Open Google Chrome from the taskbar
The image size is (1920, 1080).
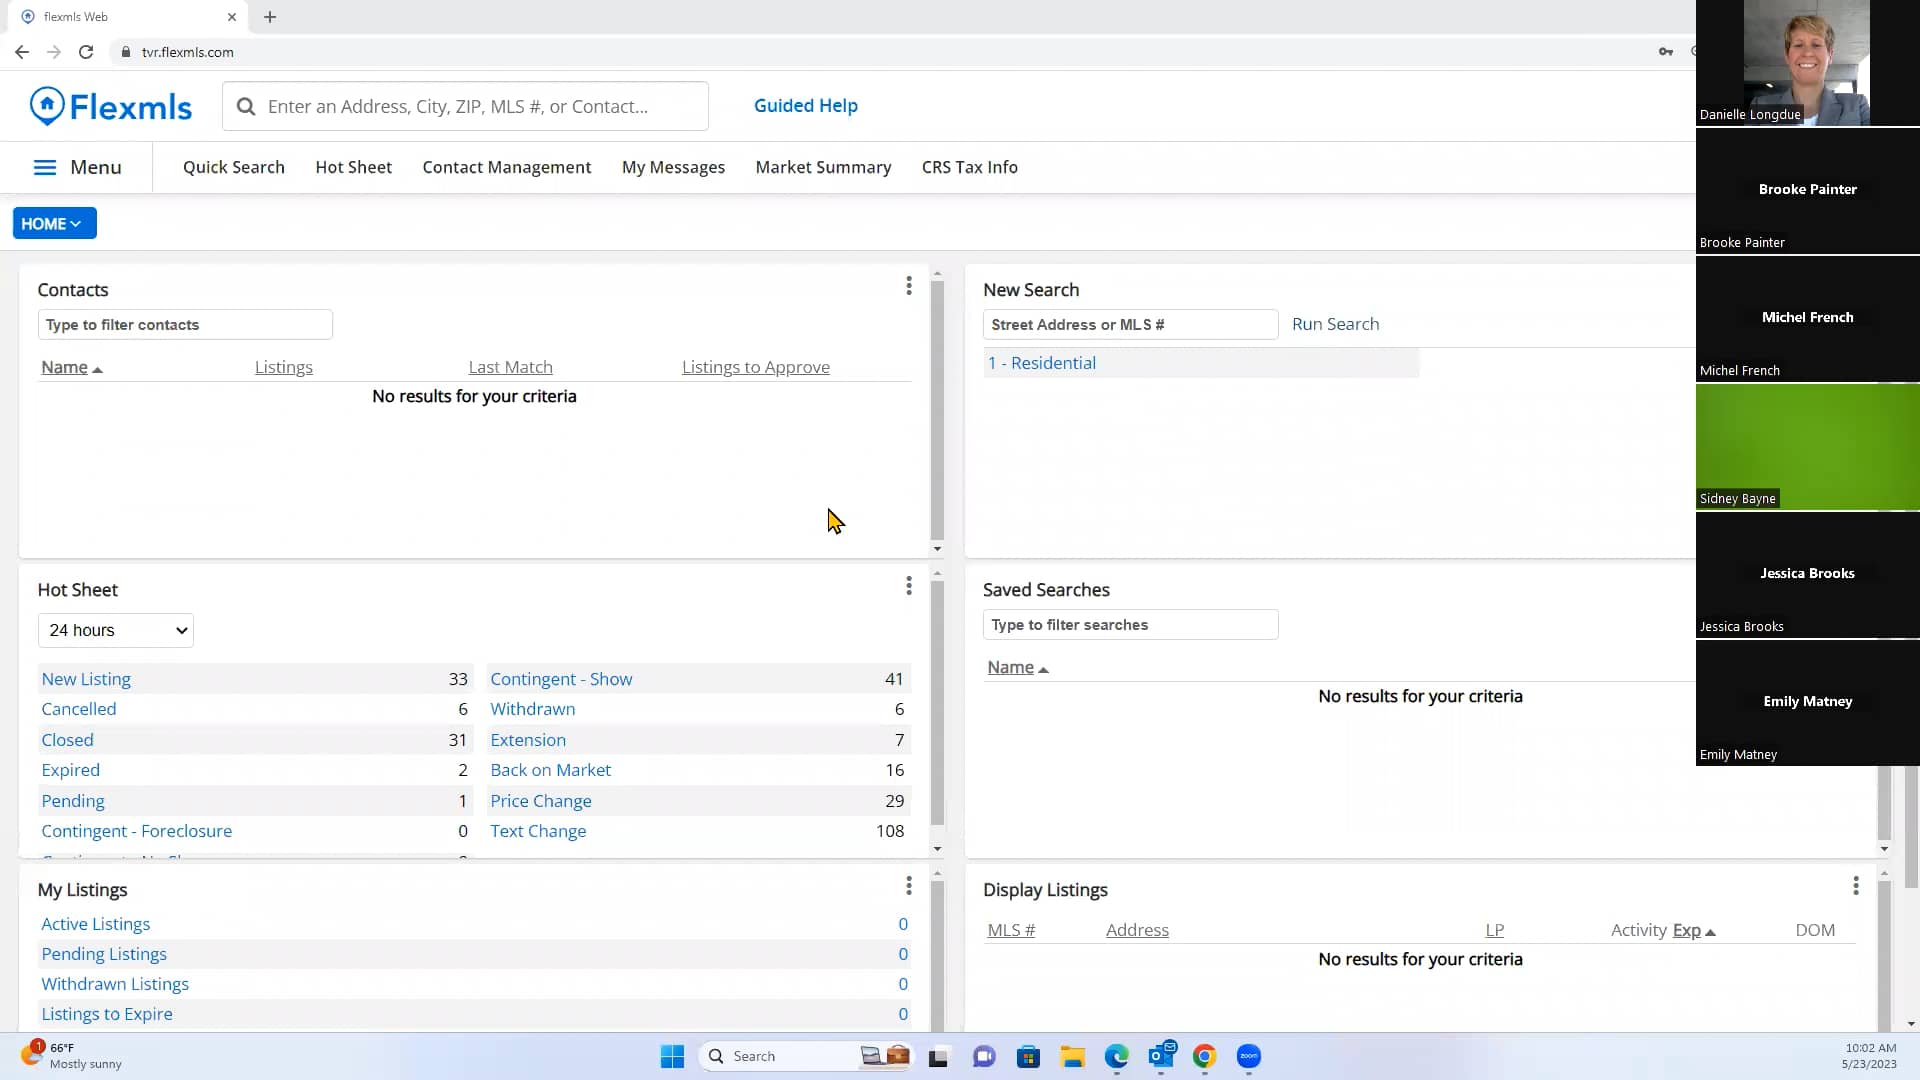click(x=1204, y=1056)
